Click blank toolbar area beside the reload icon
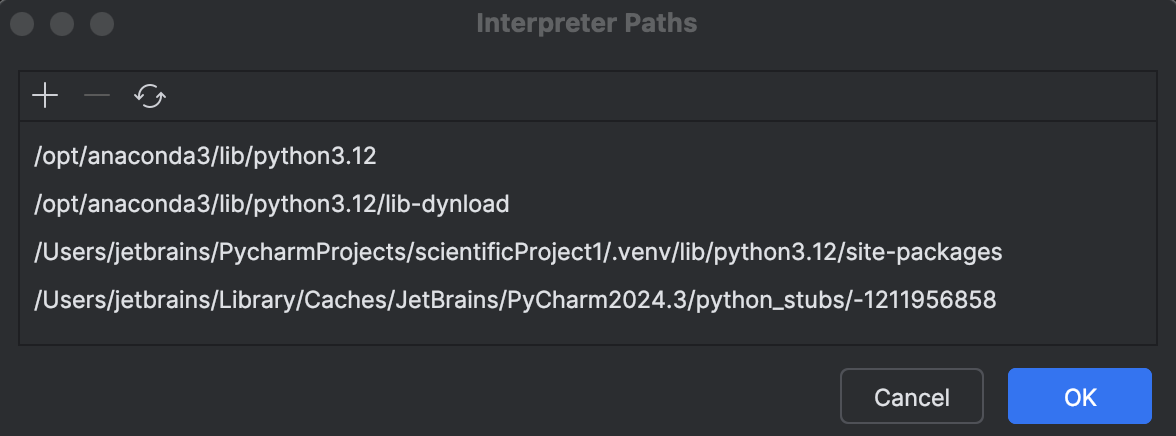The height and width of the screenshot is (436, 1176). [x=660, y=96]
